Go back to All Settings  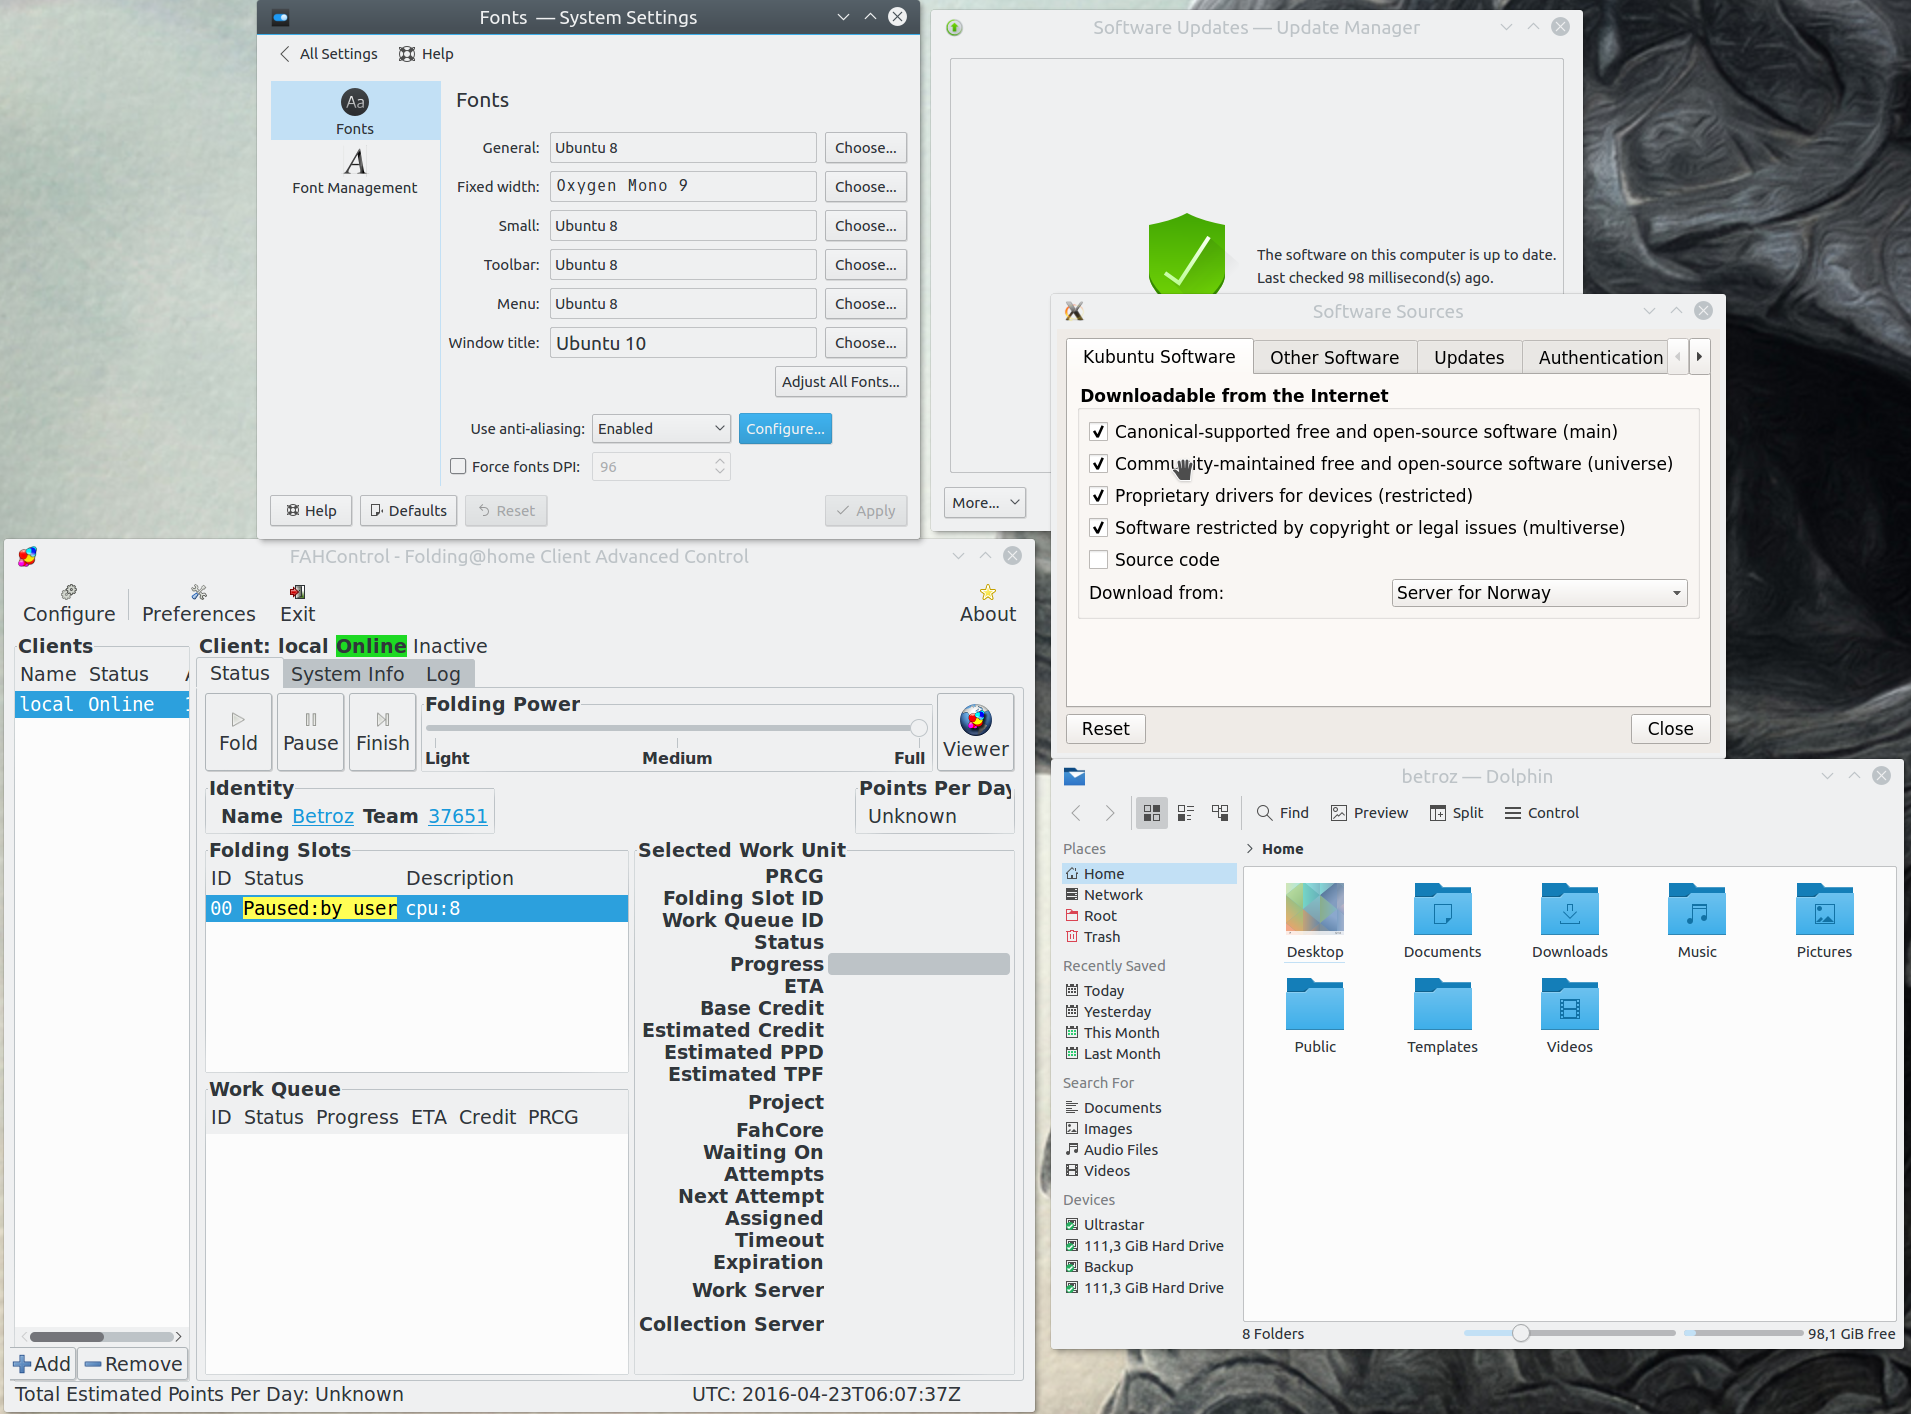(x=329, y=54)
